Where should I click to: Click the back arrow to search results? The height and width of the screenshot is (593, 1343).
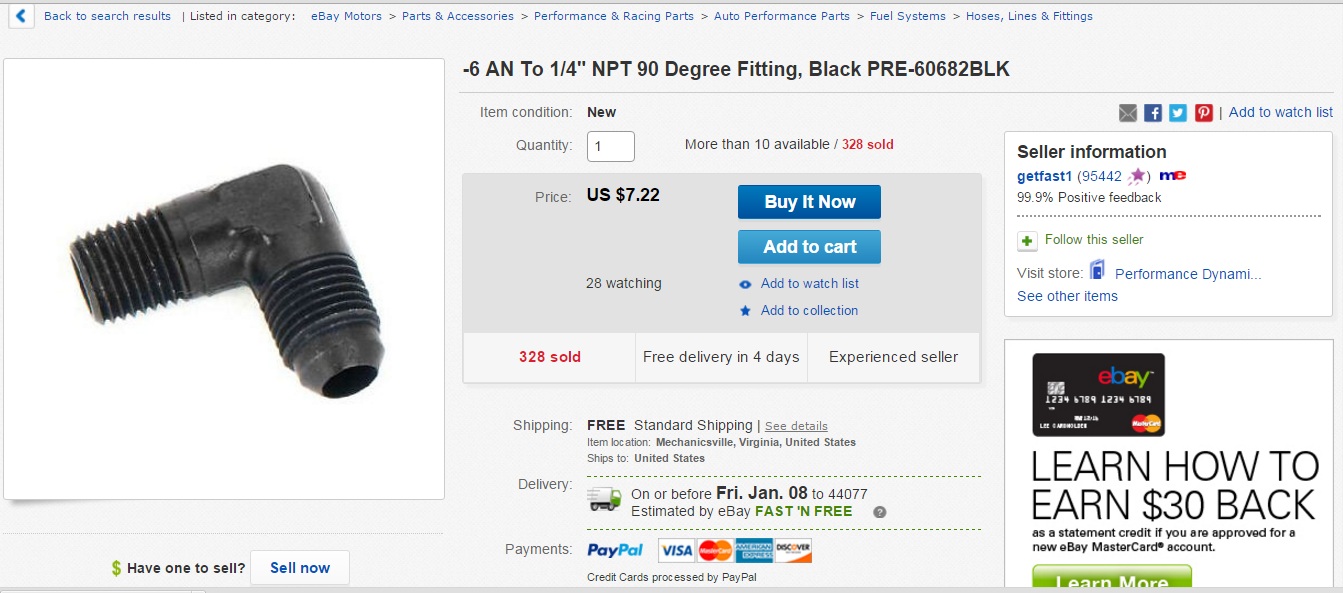pos(21,16)
